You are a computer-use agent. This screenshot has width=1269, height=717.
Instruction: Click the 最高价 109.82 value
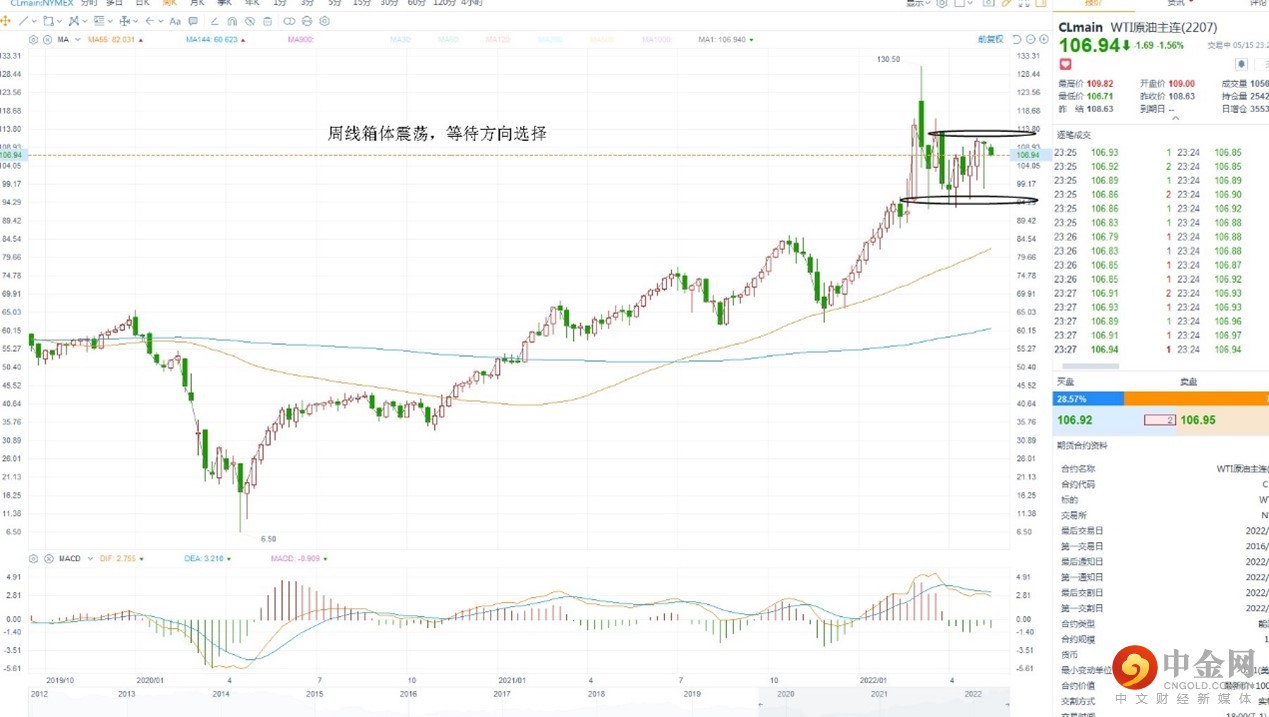click(x=1099, y=84)
